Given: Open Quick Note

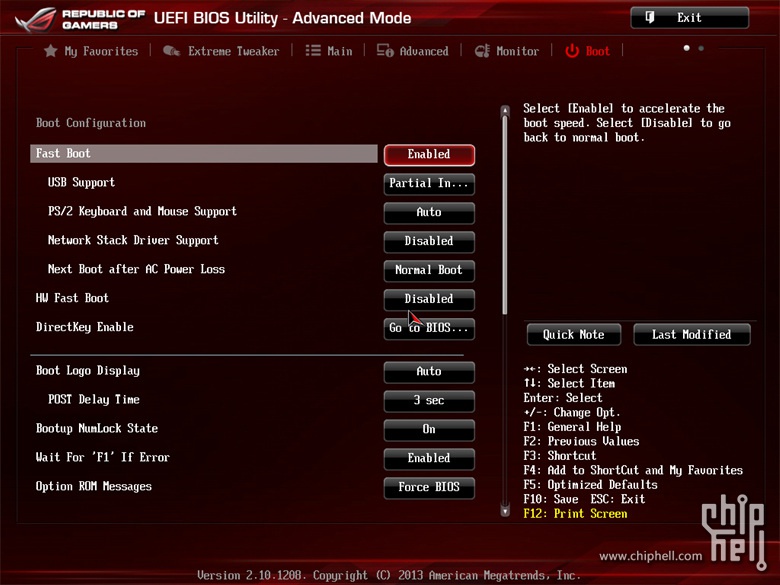Looking at the screenshot, I should (x=574, y=334).
